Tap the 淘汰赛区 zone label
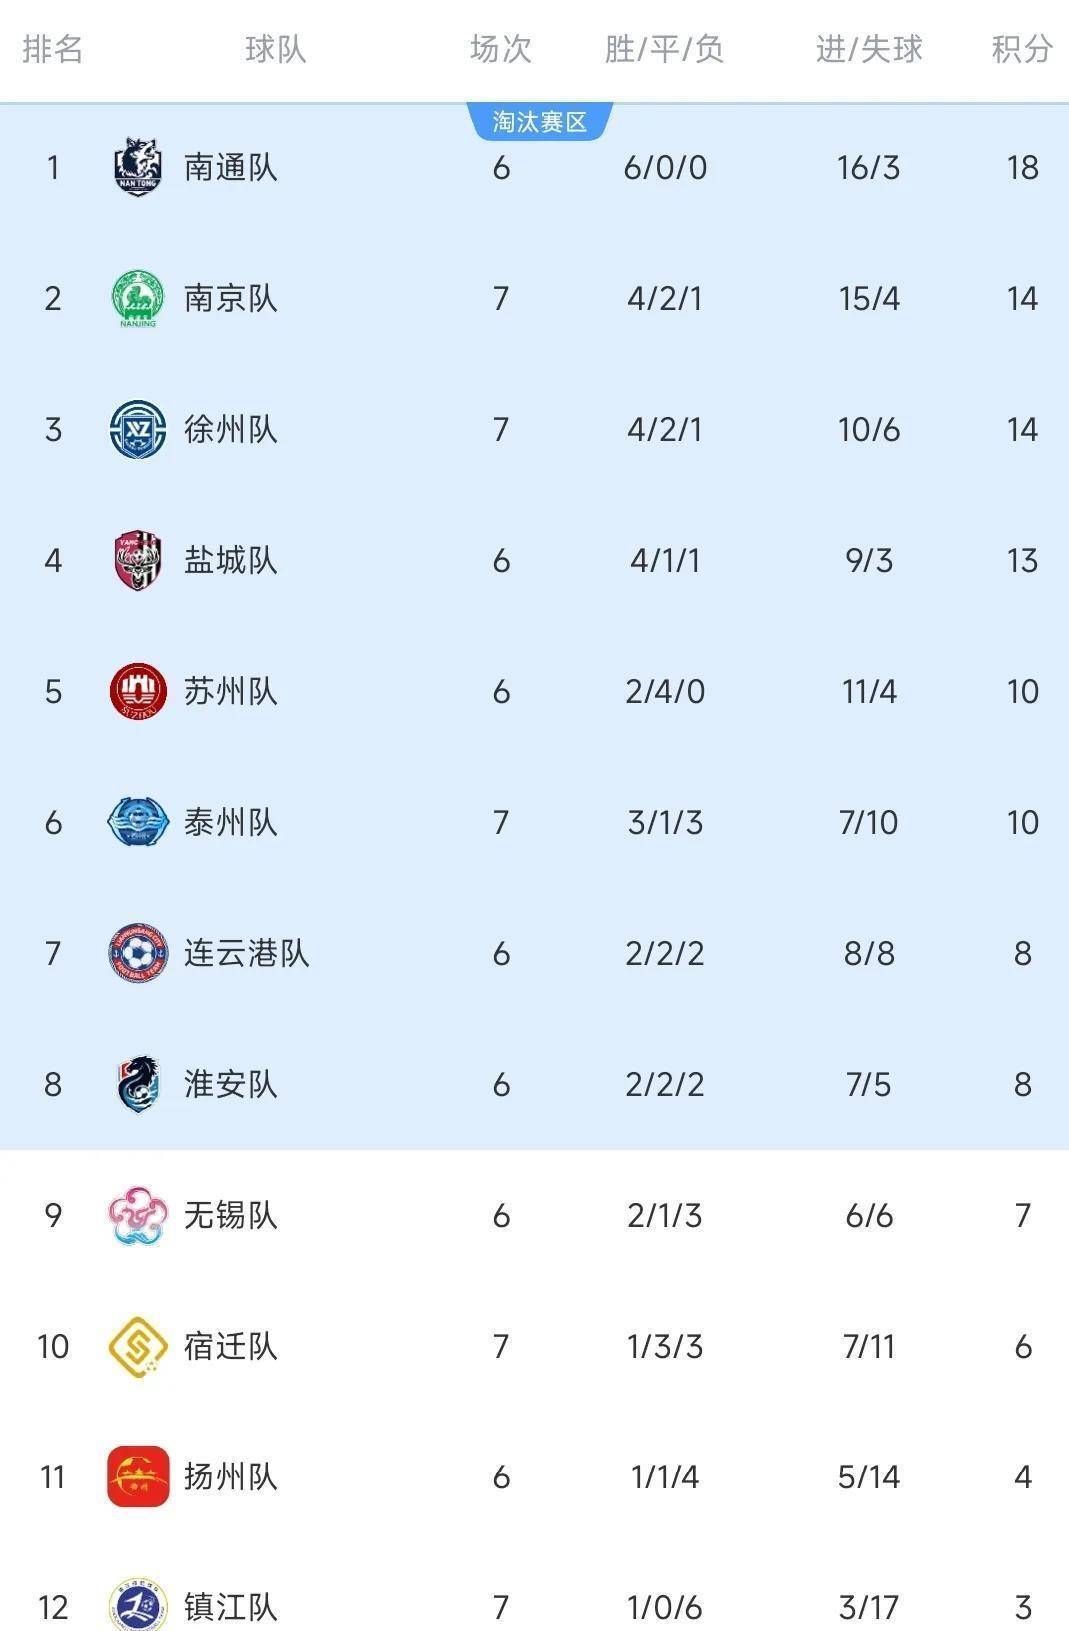 point(539,121)
